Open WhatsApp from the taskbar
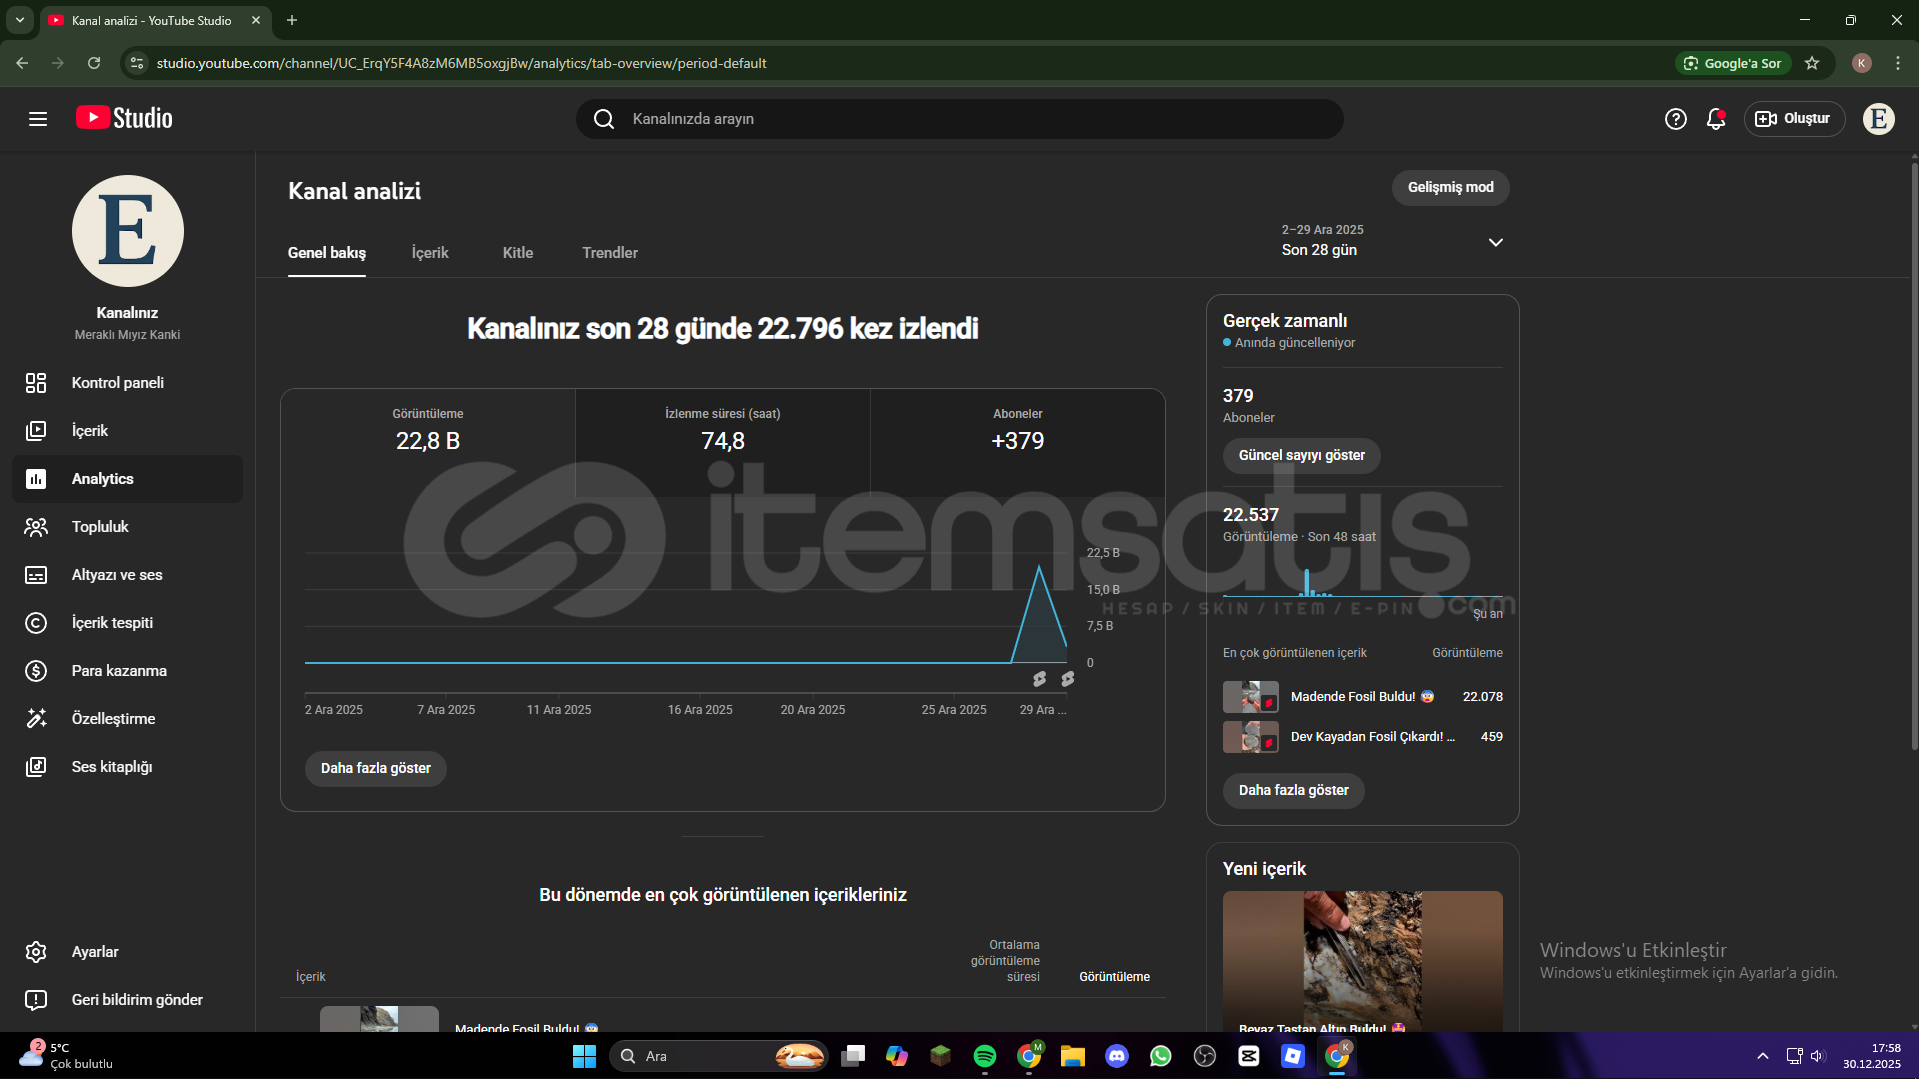This screenshot has width=1919, height=1079. click(x=1161, y=1056)
